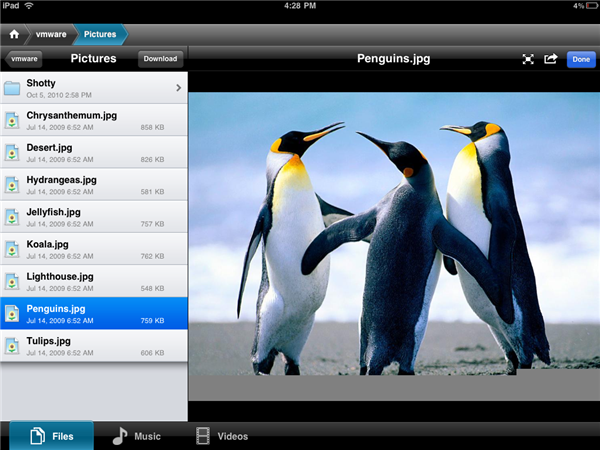The image size is (600, 450).
Task: Switch to the Music tab
Action: 136,436
